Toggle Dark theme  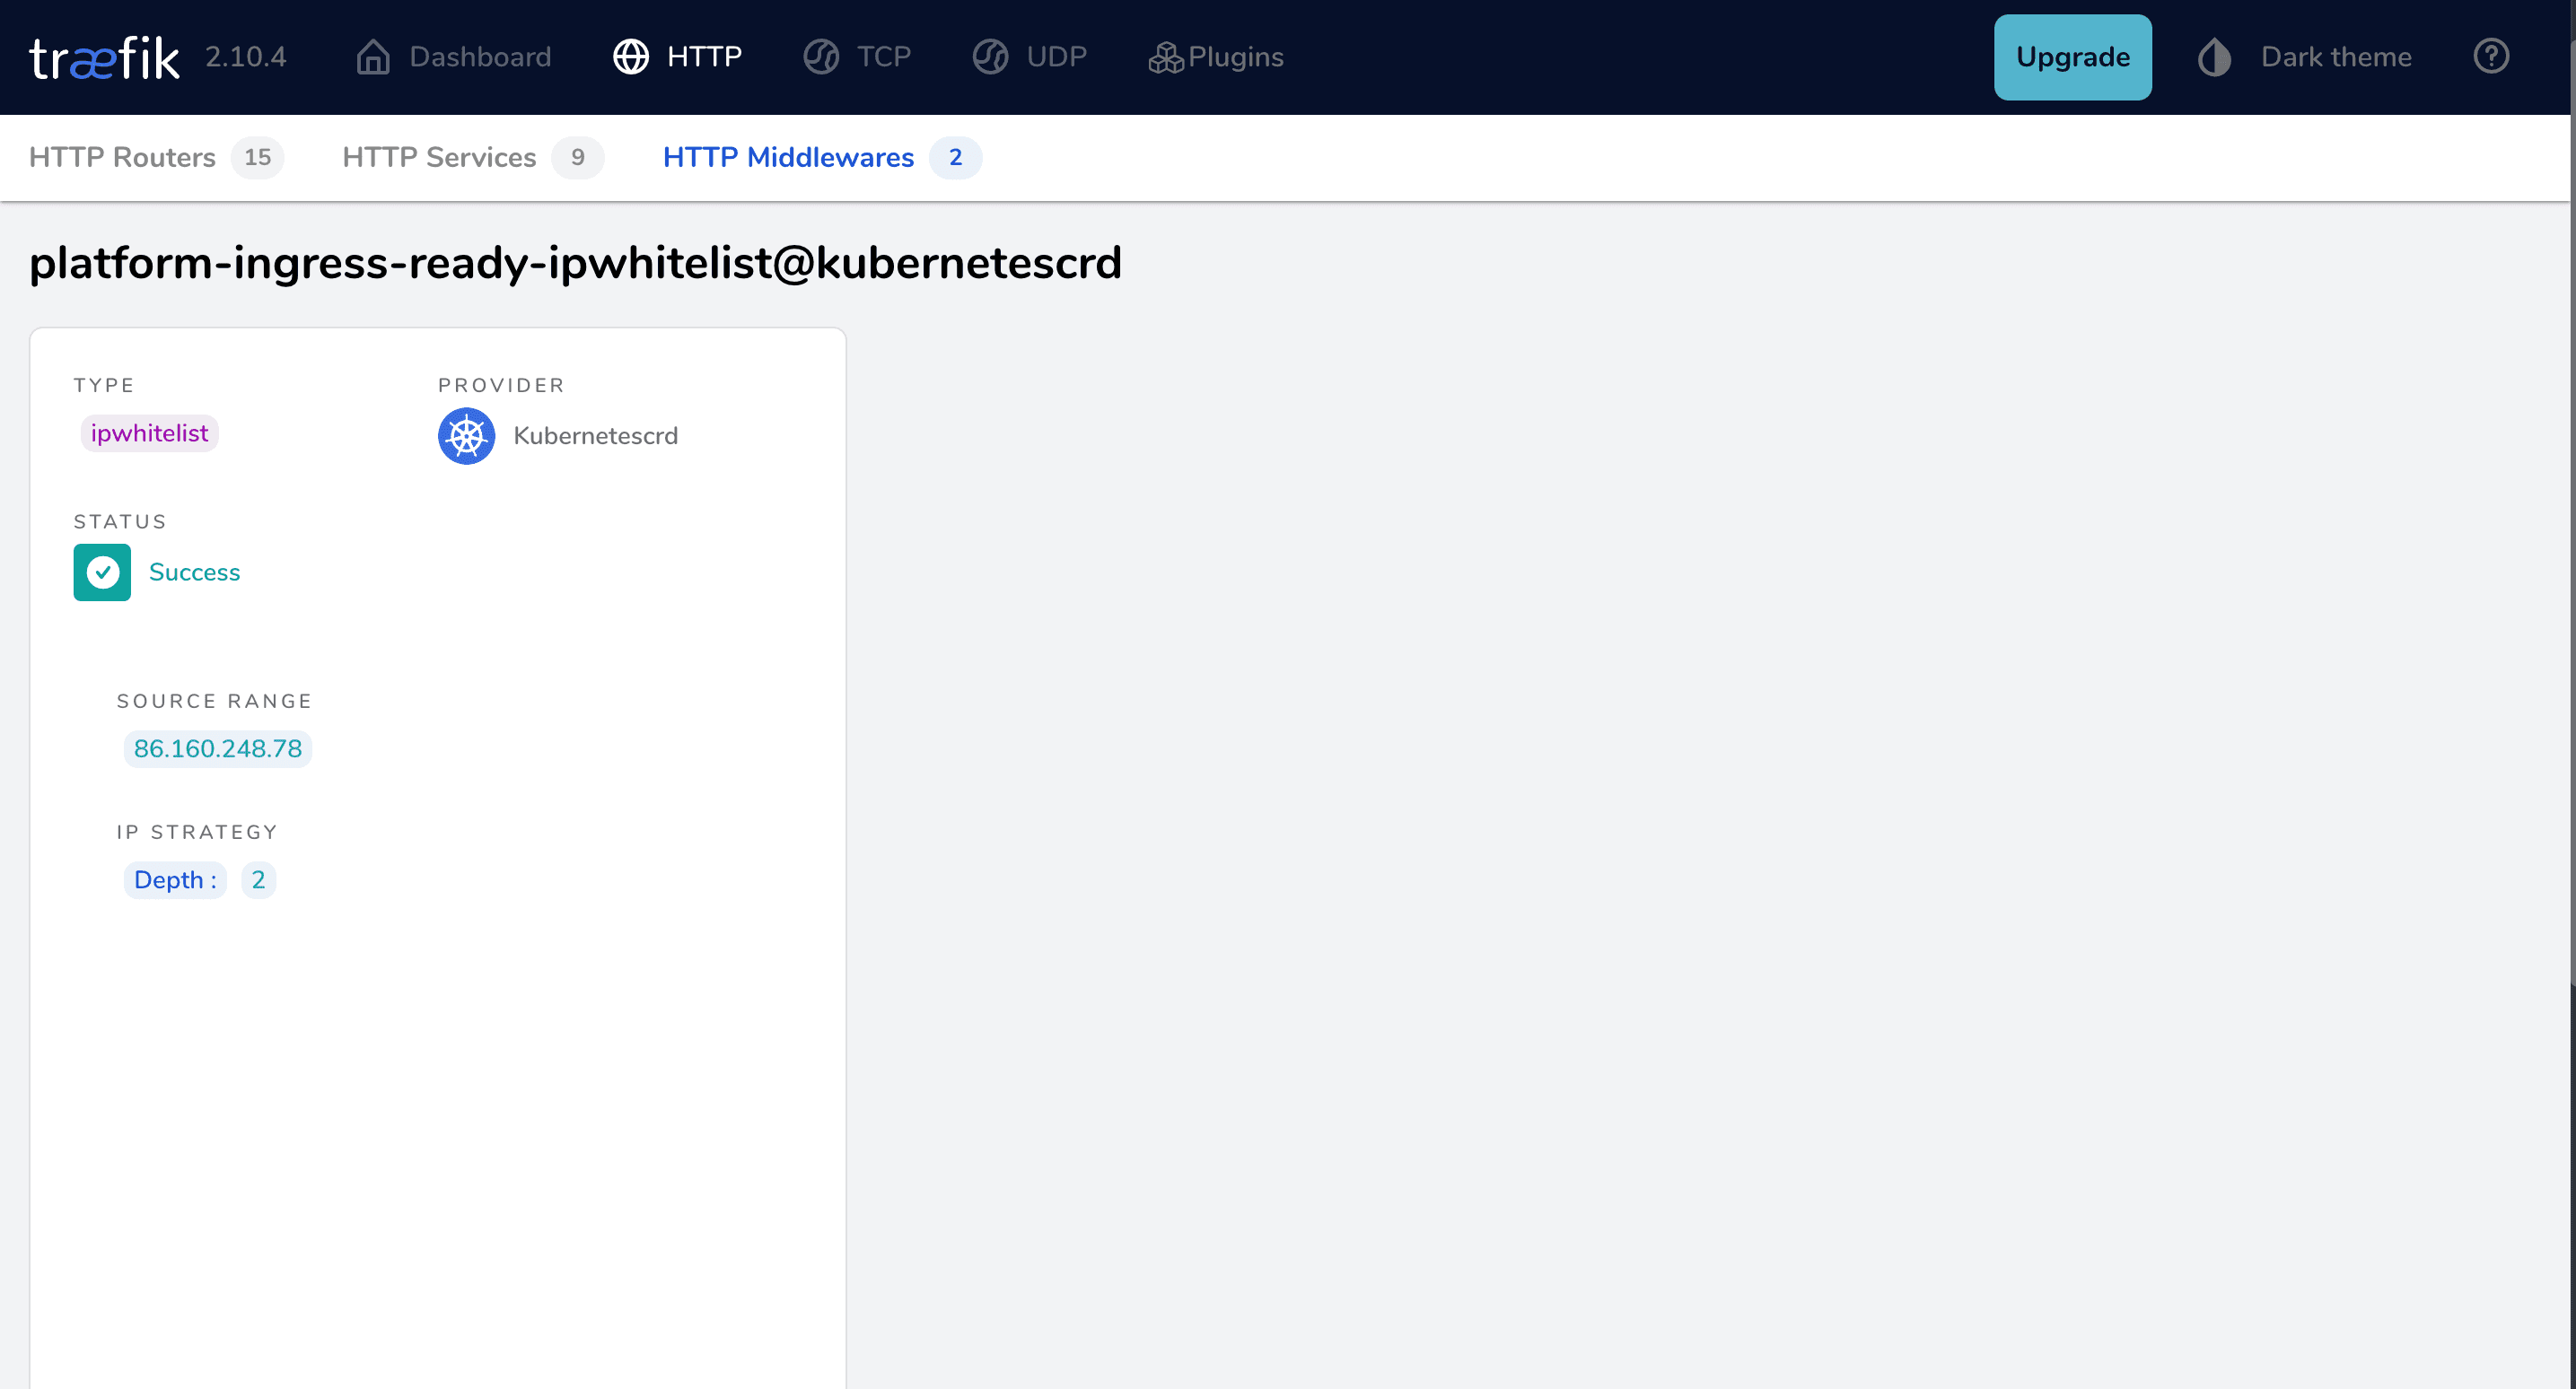coord(2305,57)
